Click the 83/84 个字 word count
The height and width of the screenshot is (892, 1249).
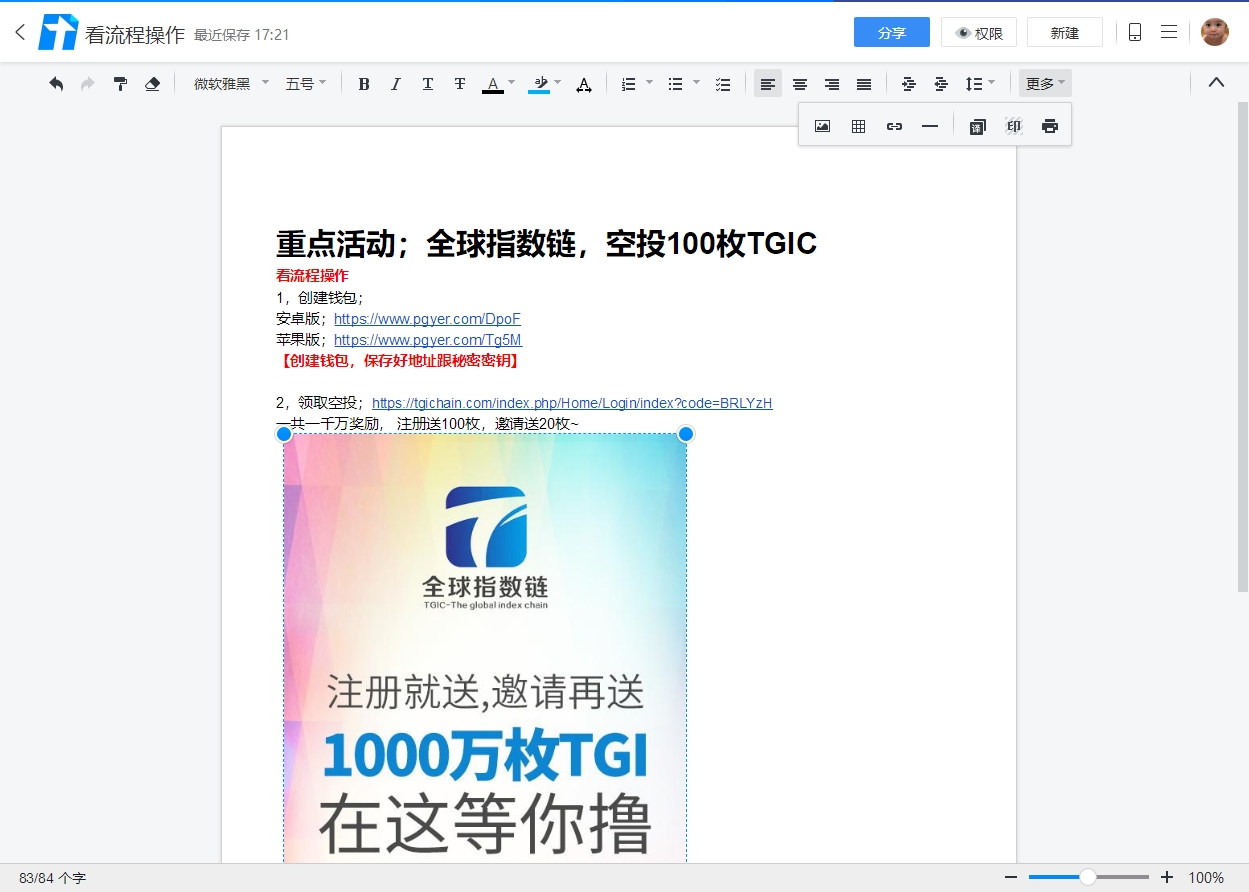(53, 878)
